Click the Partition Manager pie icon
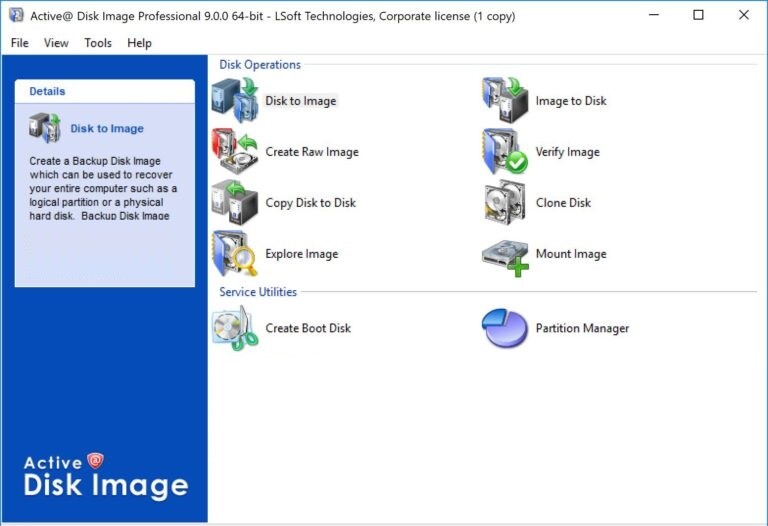Screen dimensions: 768x526 [x=505, y=328]
